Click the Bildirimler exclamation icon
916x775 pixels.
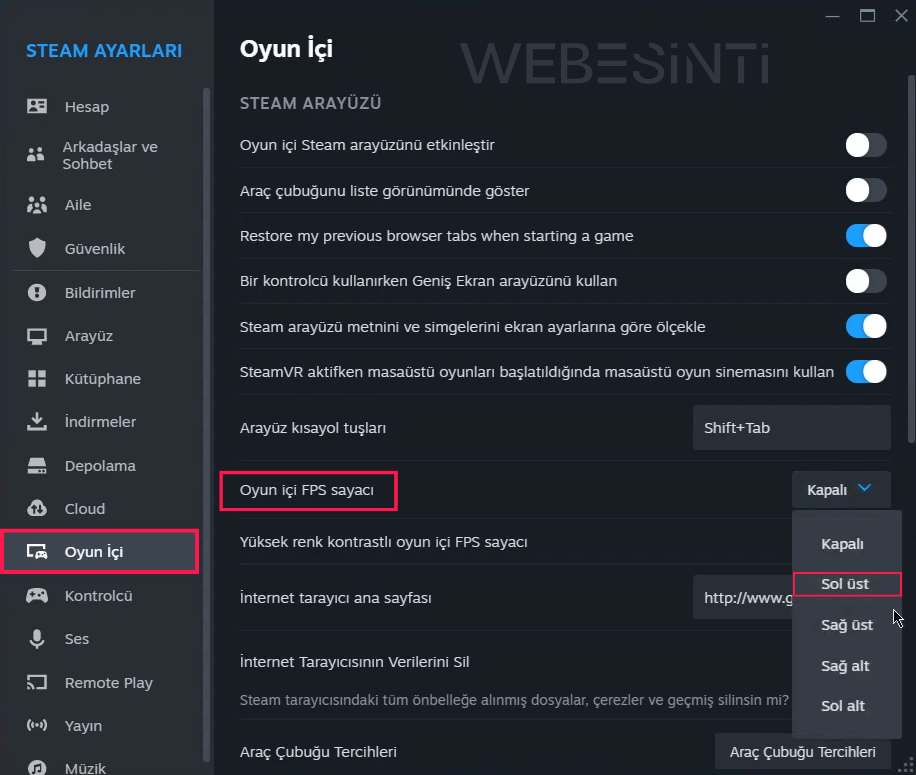coord(37,292)
